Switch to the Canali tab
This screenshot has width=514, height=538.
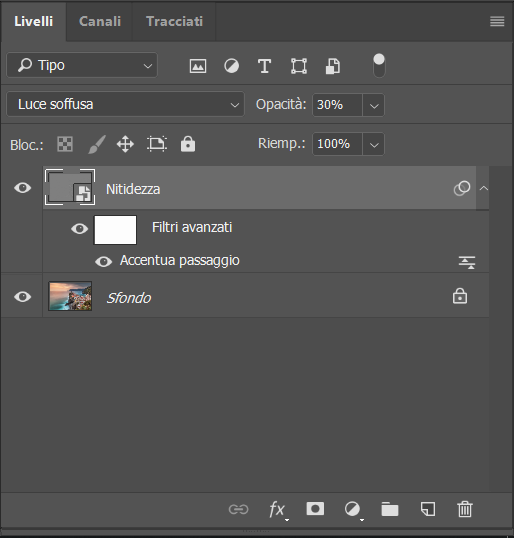(100, 21)
